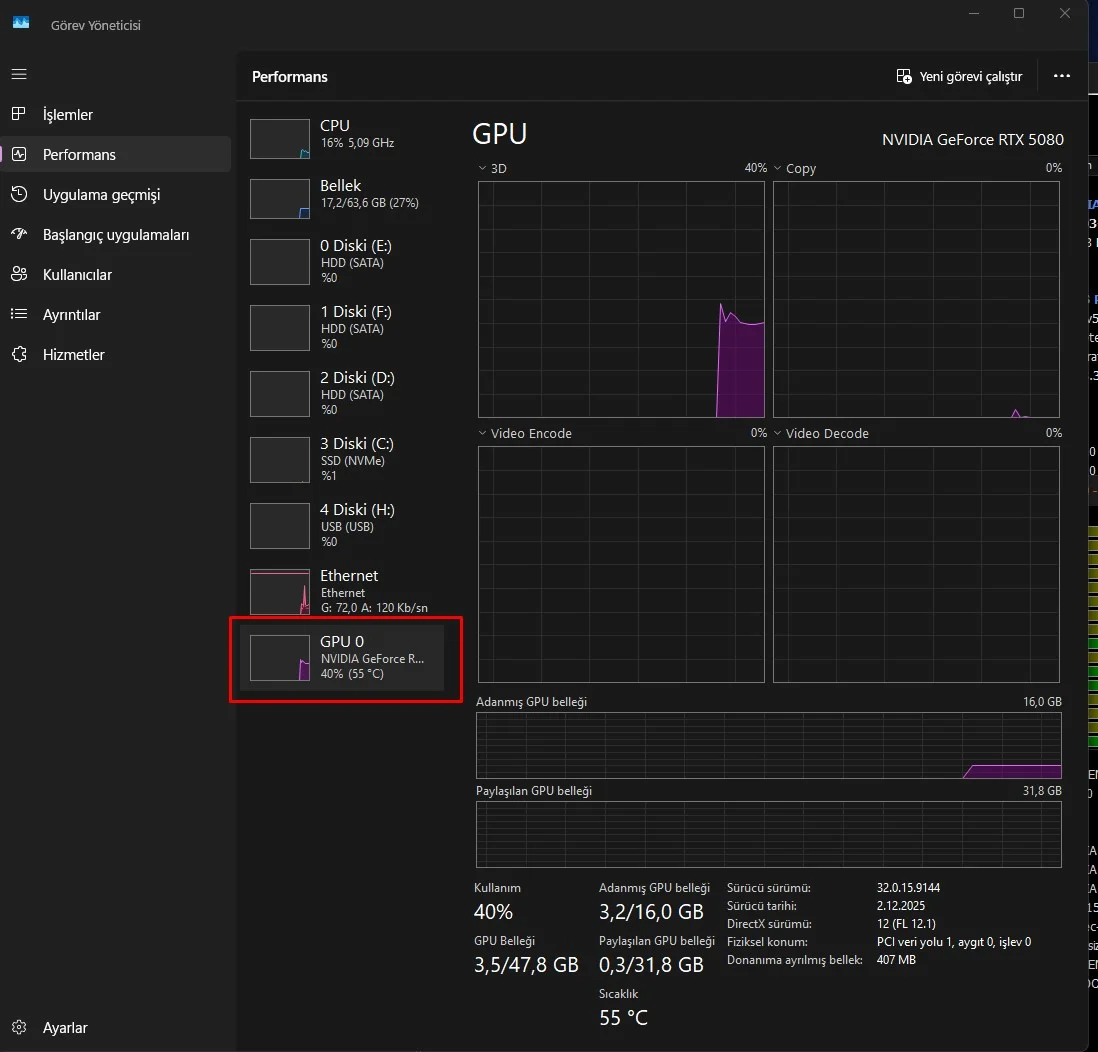Expand the 3D engine graph dropdown

point(483,169)
